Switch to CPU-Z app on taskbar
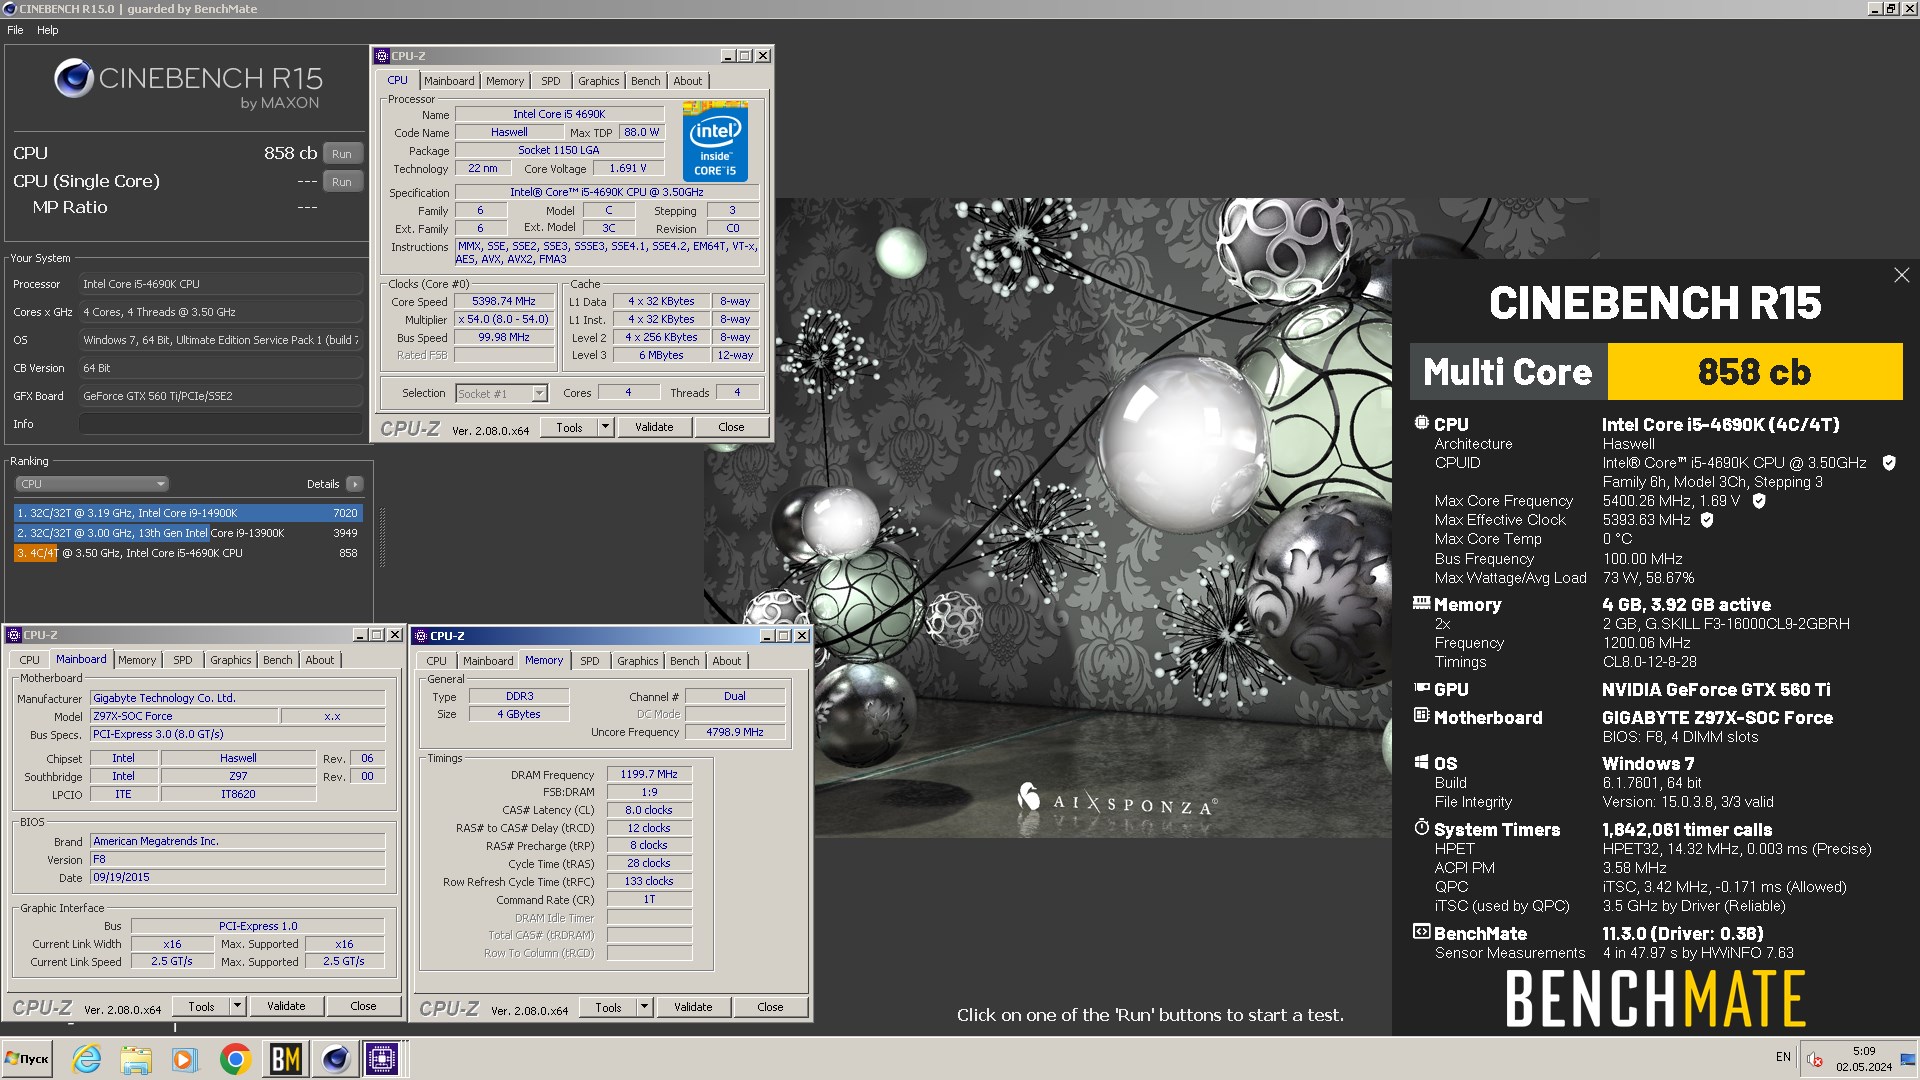The width and height of the screenshot is (1920, 1080). [x=382, y=1059]
